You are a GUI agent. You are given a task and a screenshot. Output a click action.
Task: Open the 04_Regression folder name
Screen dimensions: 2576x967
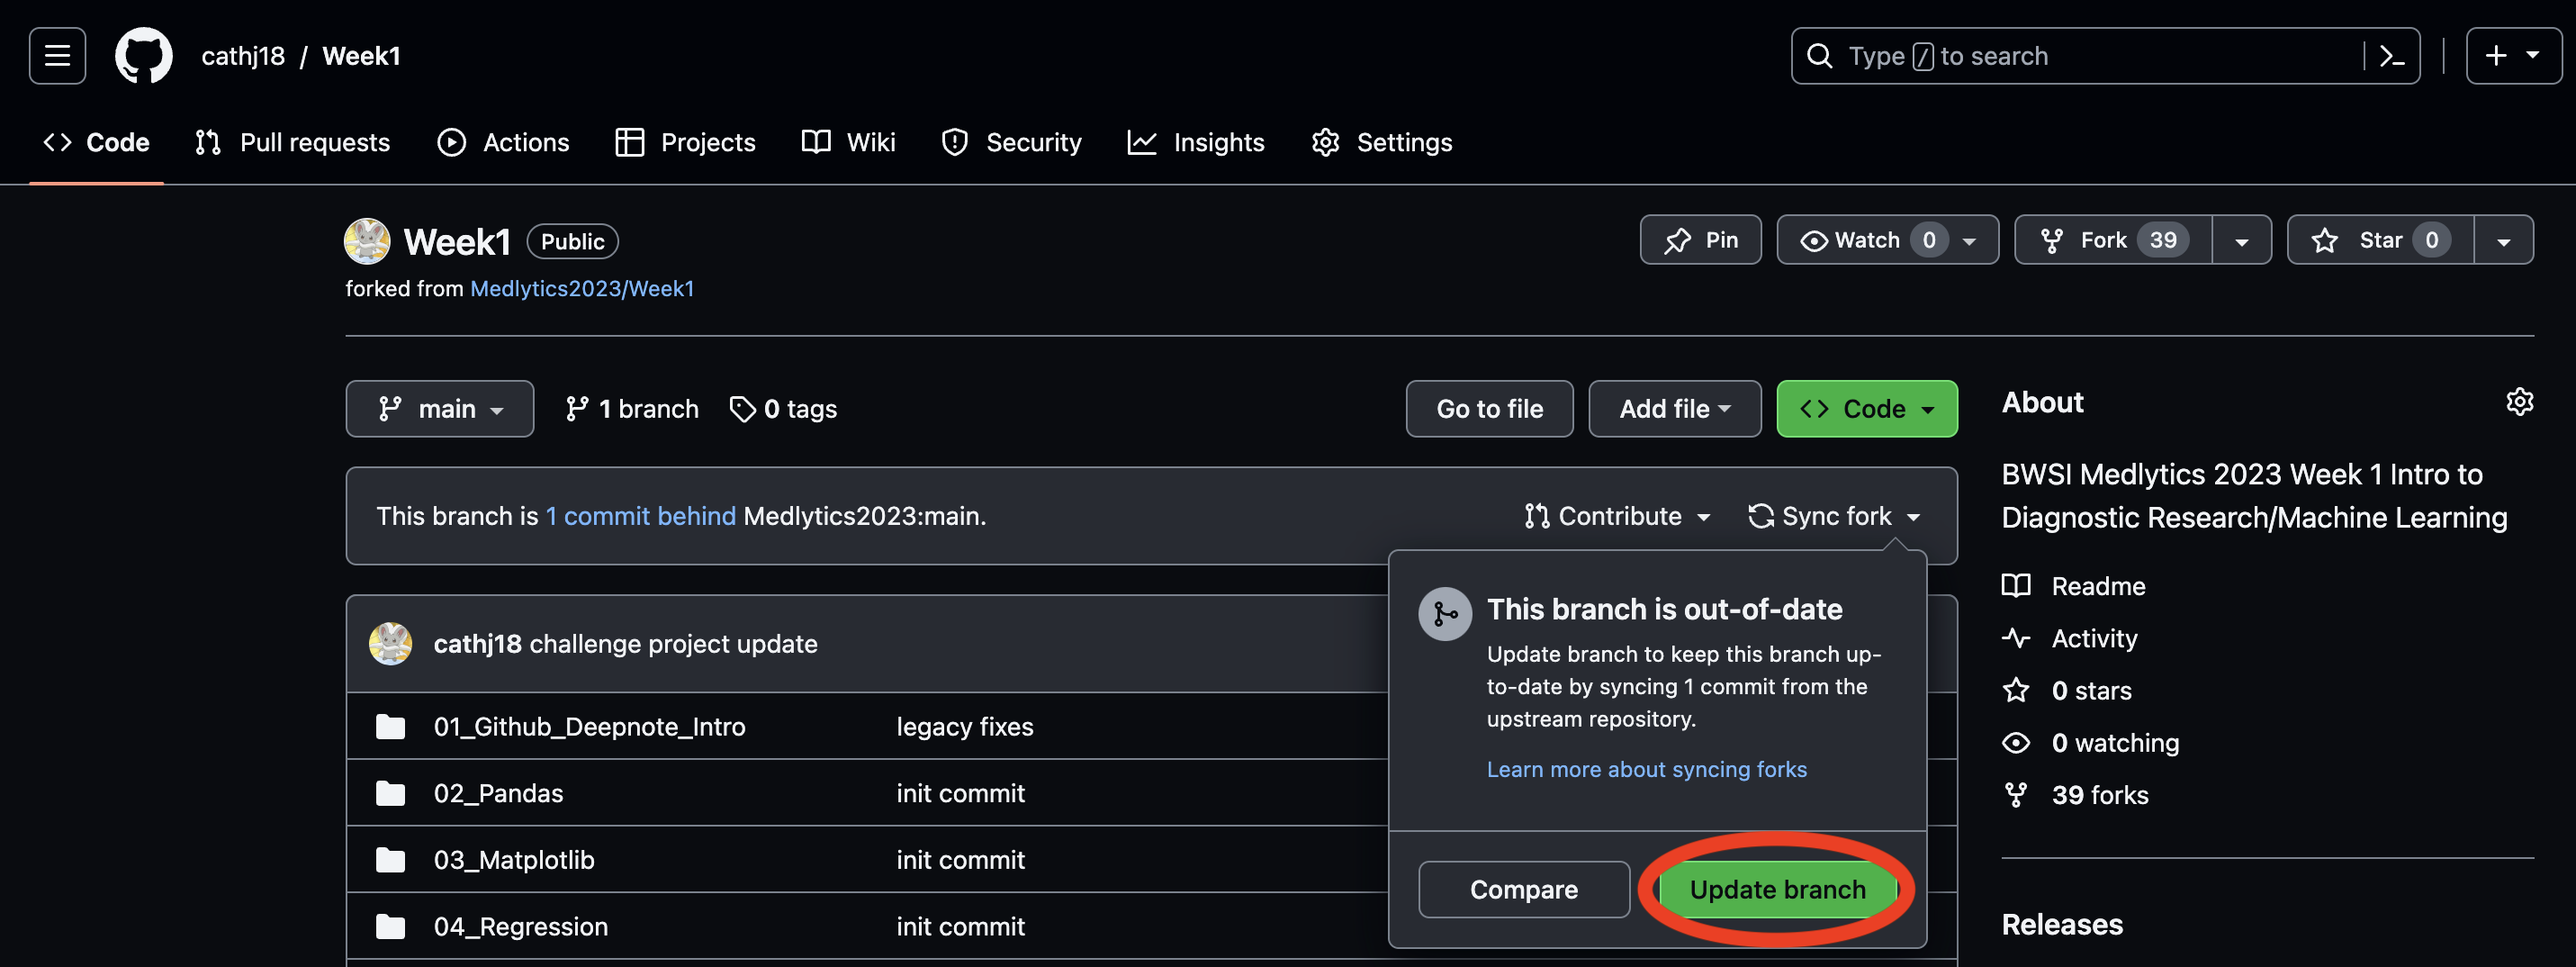(x=520, y=926)
